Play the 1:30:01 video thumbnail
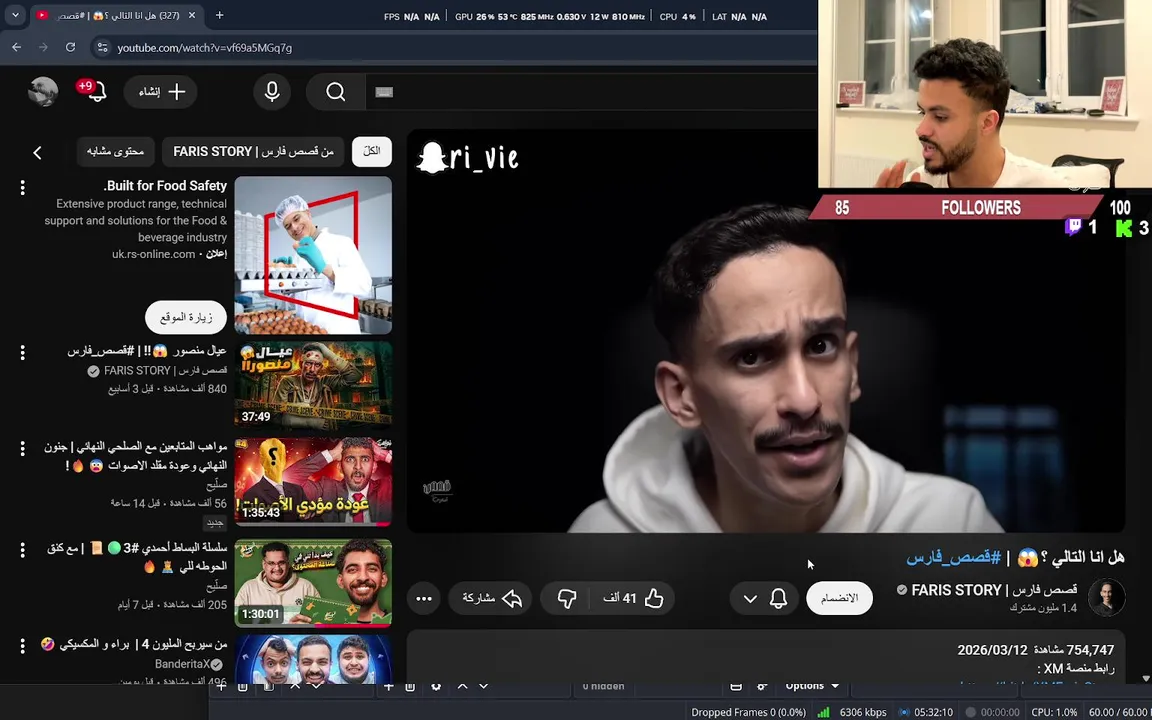Image resolution: width=1152 pixels, height=720 pixels. click(x=313, y=583)
